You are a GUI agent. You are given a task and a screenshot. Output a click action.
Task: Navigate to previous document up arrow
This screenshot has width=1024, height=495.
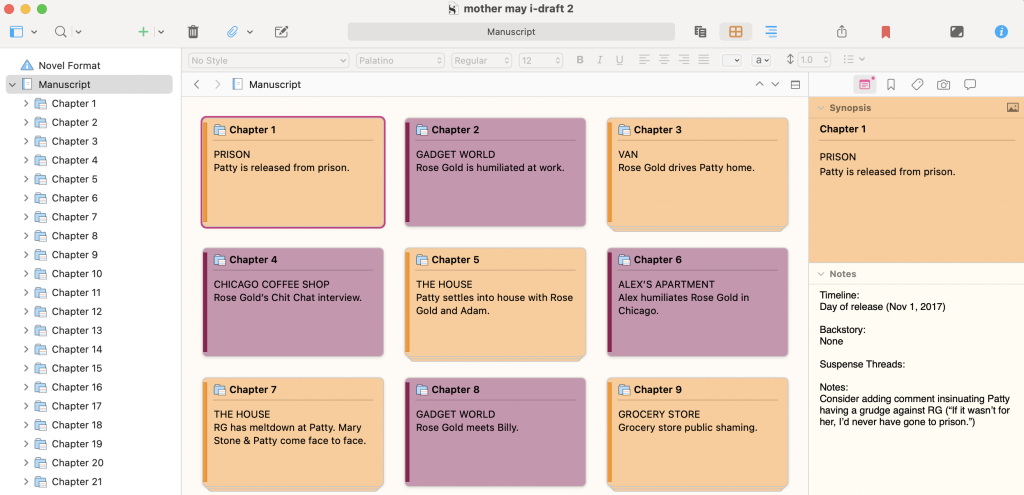[759, 84]
